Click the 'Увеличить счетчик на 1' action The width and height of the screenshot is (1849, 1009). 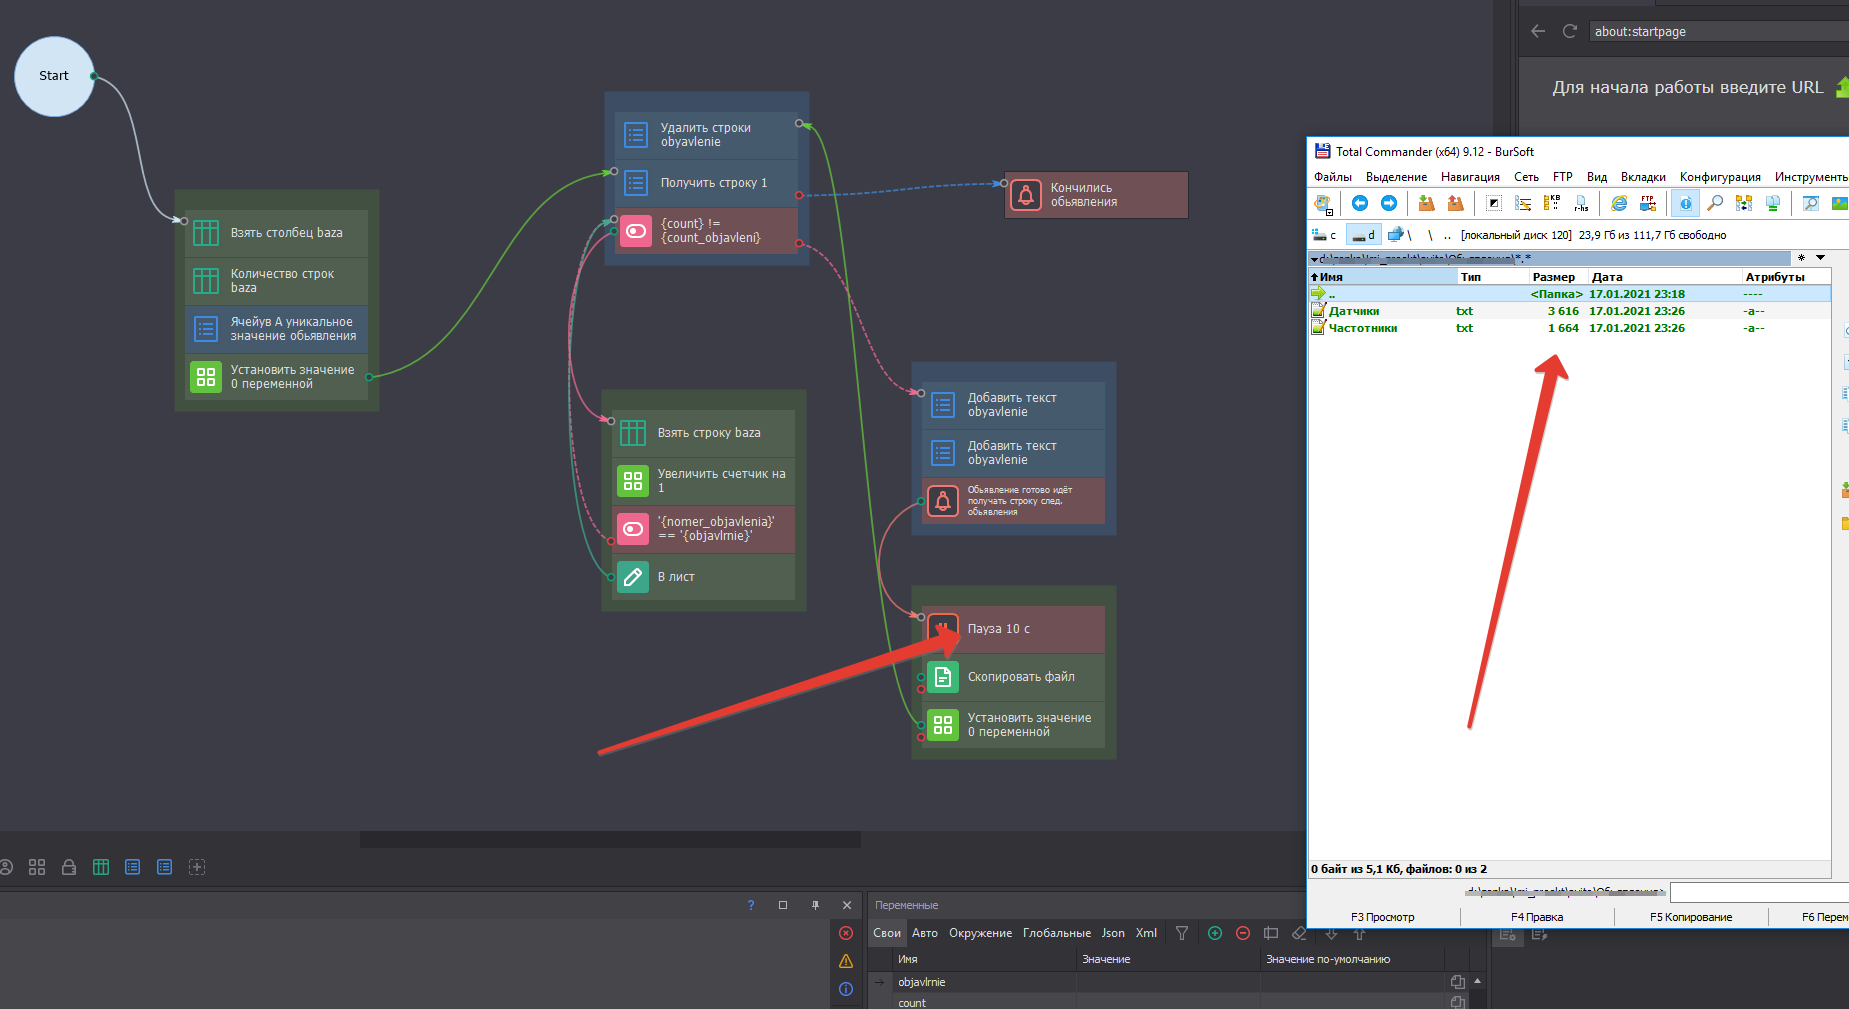(x=703, y=481)
